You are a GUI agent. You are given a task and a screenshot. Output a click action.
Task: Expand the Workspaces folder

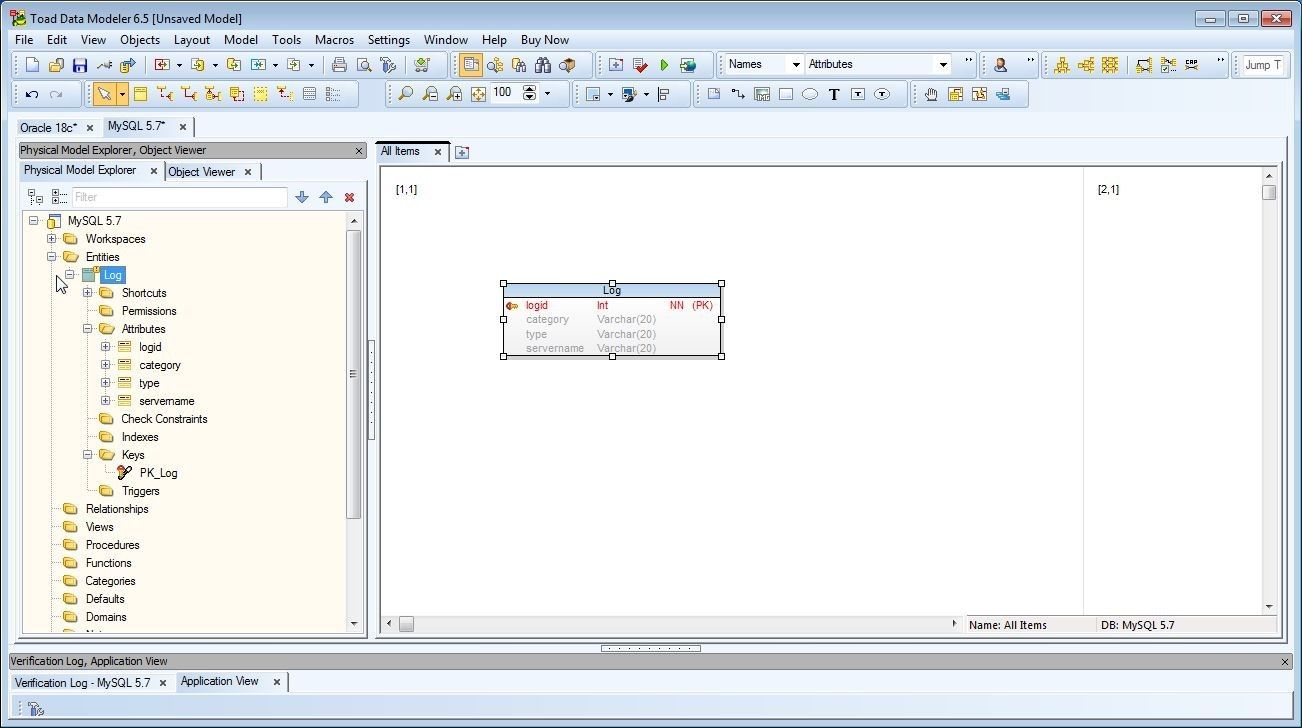[x=52, y=239]
